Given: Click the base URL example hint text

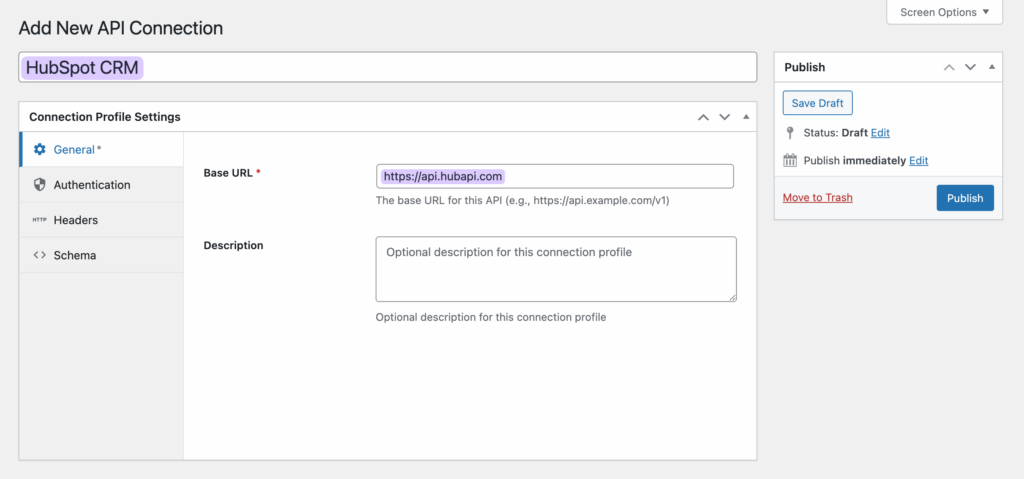Looking at the screenshot, I should 523,201.
